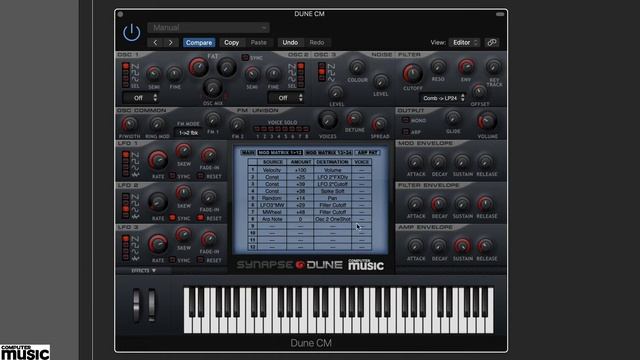
Task: Click the OSC MIX knob
Action: pyautogui.click(x=213, y=88)
